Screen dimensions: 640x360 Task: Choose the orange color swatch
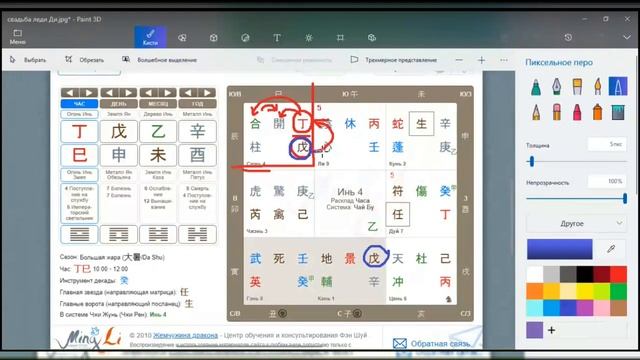point(535,291)
